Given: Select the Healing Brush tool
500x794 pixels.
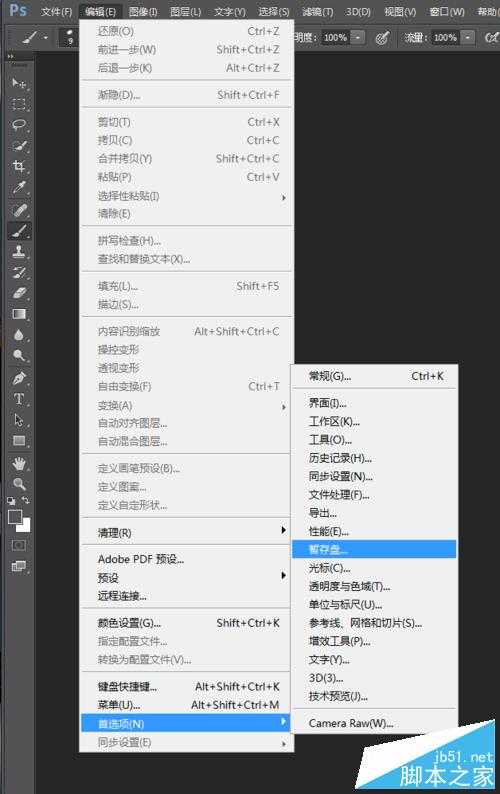Looking at the screenshot, I should click(x=19, y=209).
